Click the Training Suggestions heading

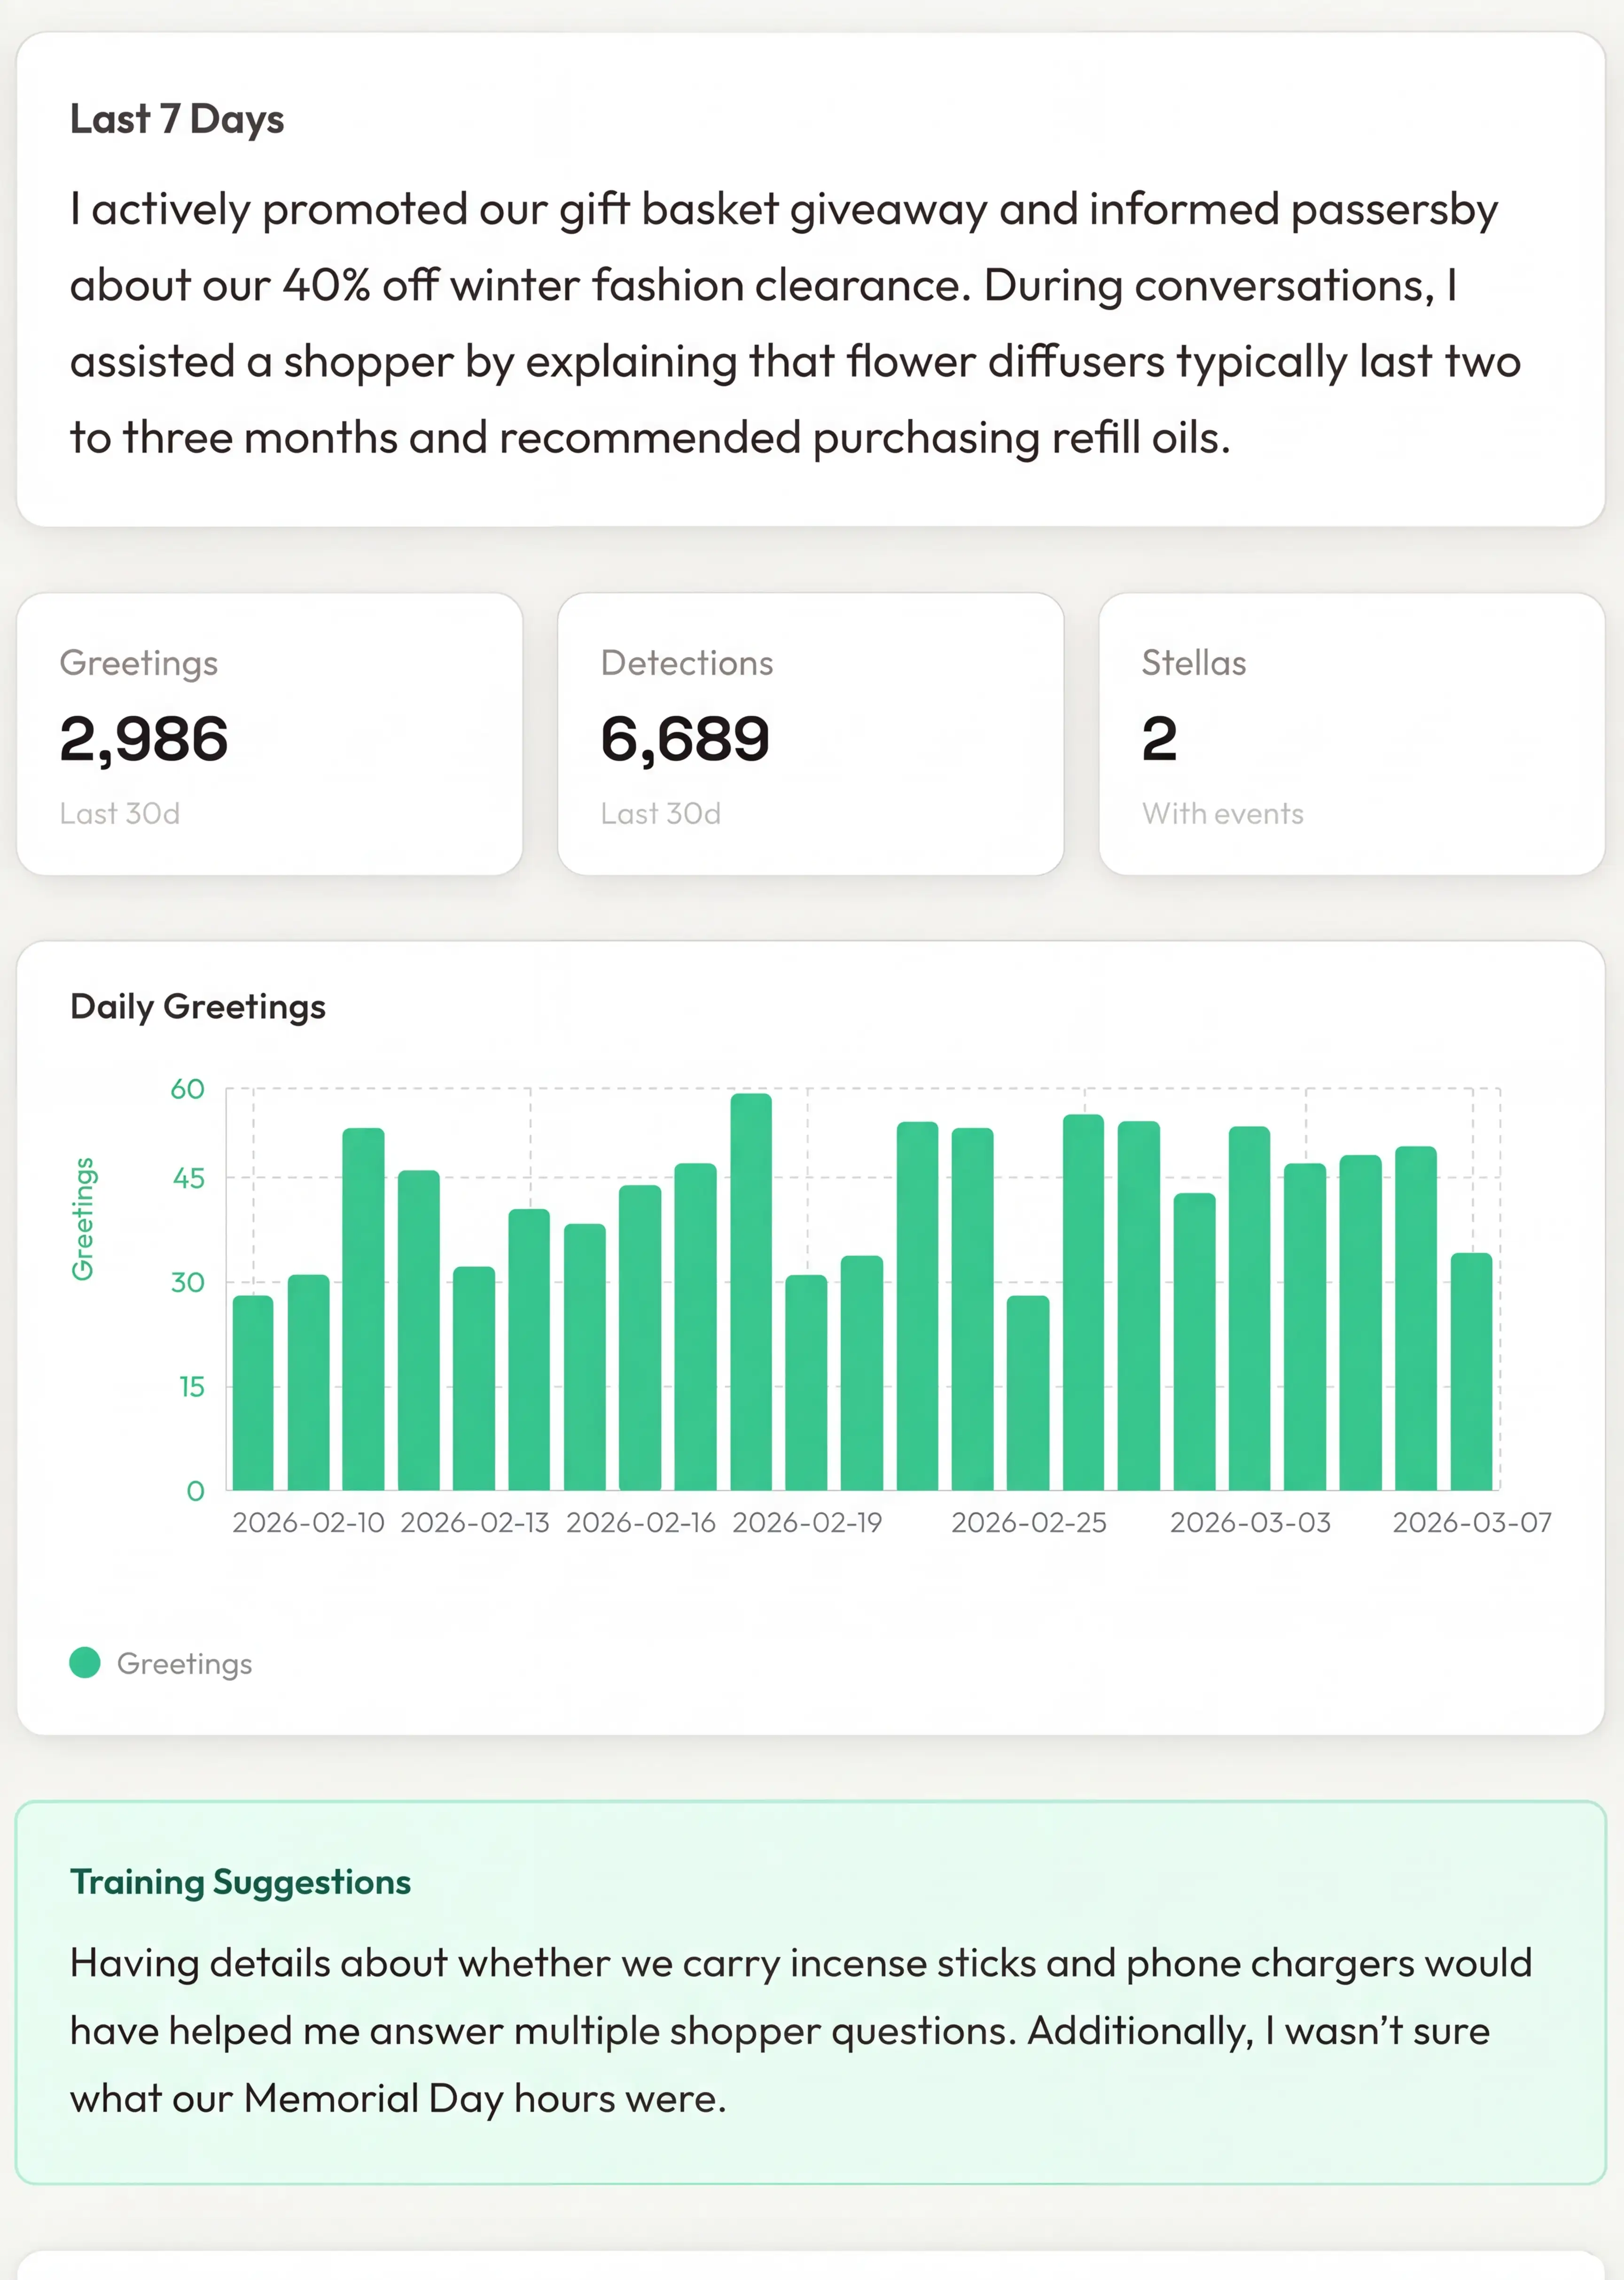pos(240,1881)
